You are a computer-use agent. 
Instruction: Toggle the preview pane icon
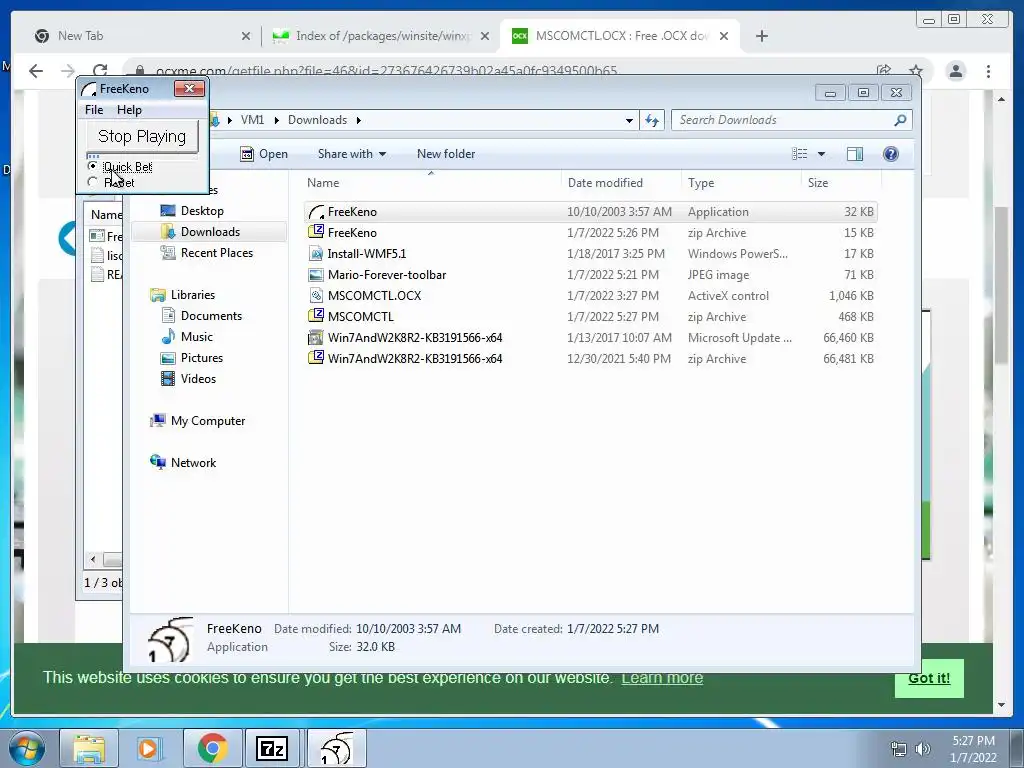855,154
